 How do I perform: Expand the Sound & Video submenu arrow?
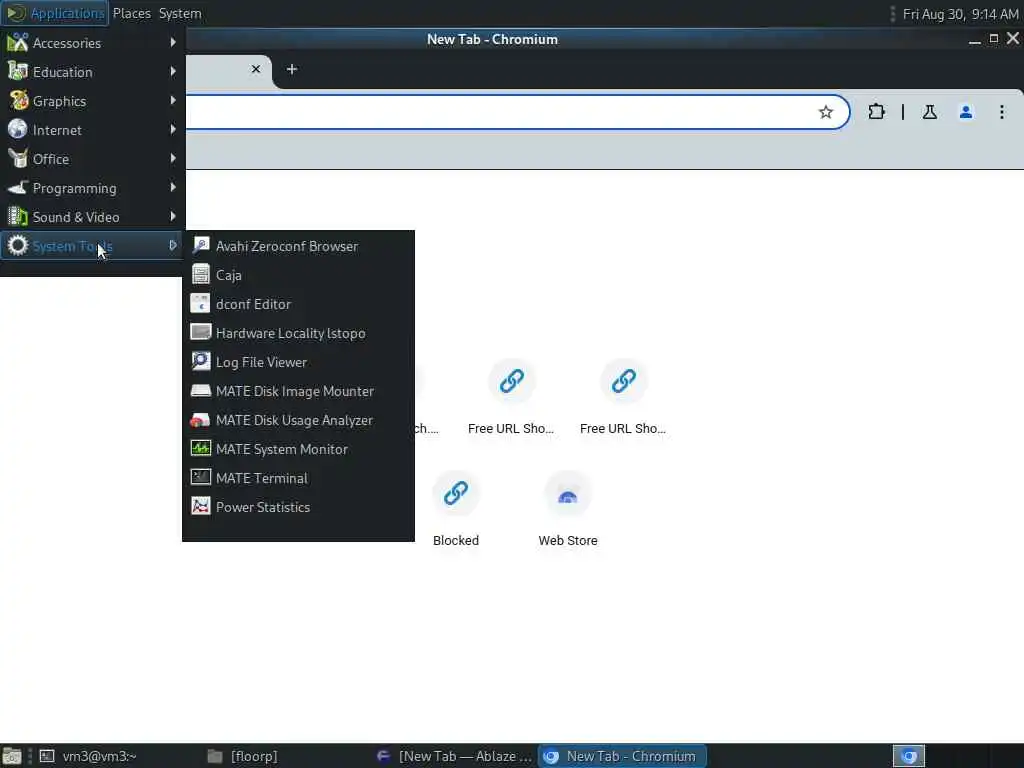(173, 216)
